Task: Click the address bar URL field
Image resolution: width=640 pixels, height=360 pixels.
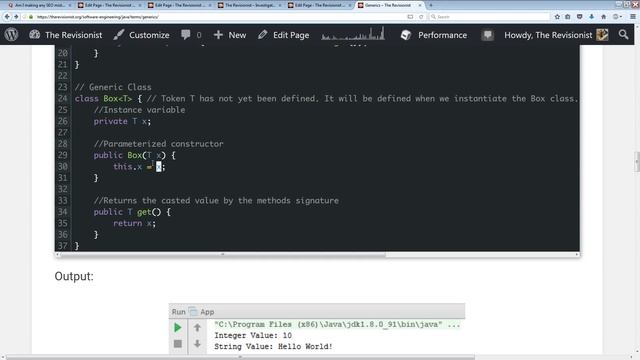Action: point(220,17)
